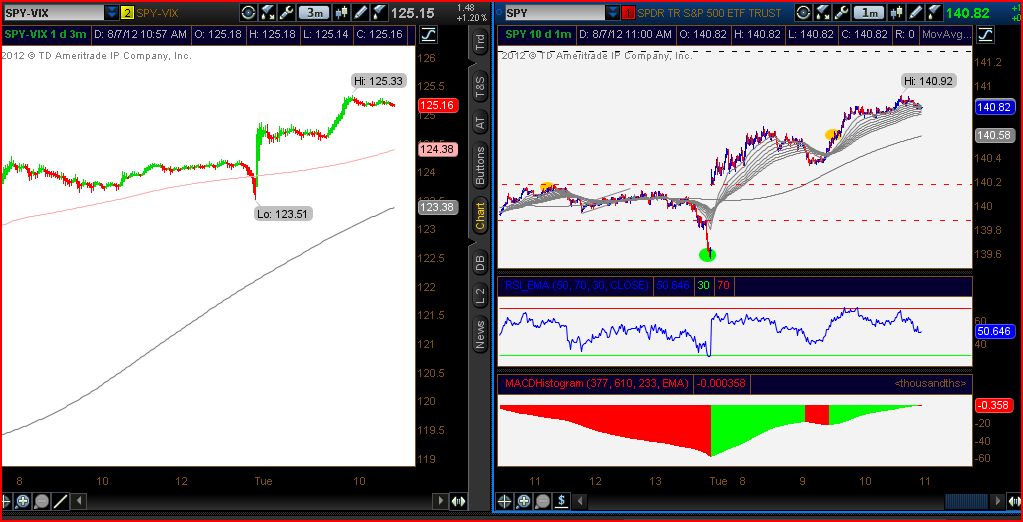This screenshot has height=522, width=1023.
Task: Click the MovAvg... study label in SPY header
Action: coord(946,35)
